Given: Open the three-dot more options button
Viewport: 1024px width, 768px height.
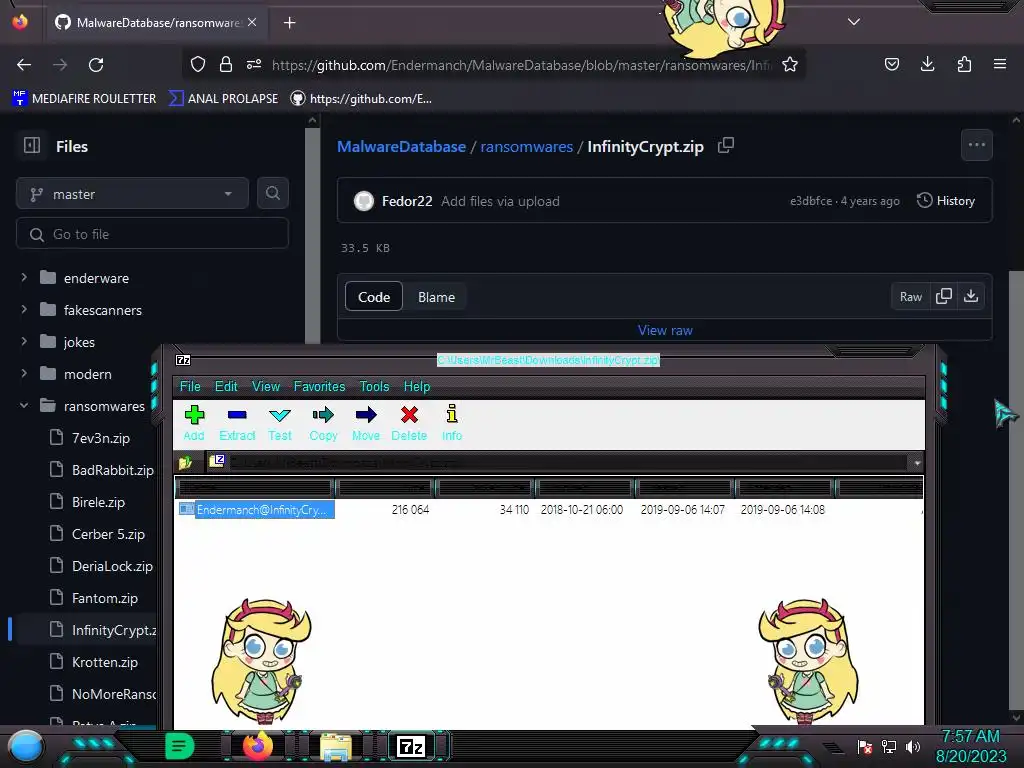Looking at the screenshot, I should click(976, 145).
